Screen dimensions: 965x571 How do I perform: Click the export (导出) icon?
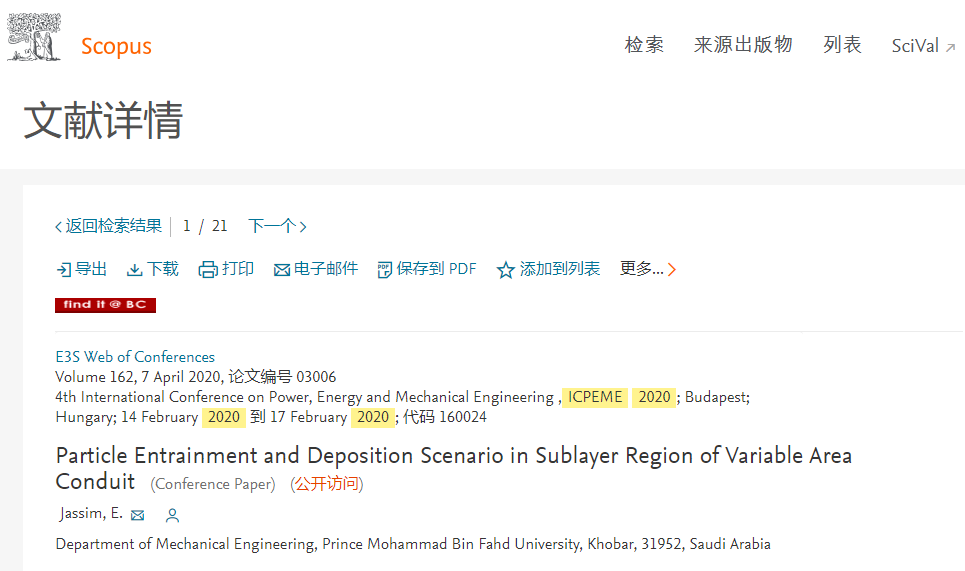(x=63, y=270)
